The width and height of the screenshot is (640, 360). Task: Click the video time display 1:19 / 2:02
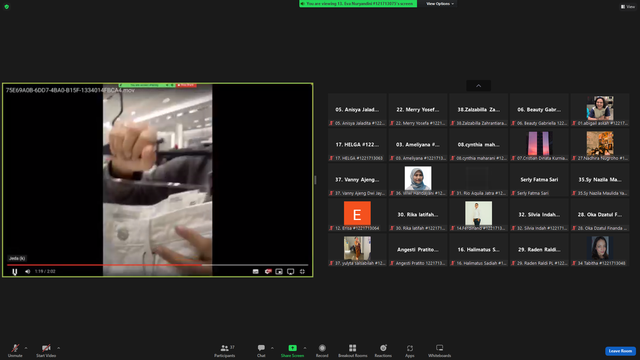click(x=45, y=271)
